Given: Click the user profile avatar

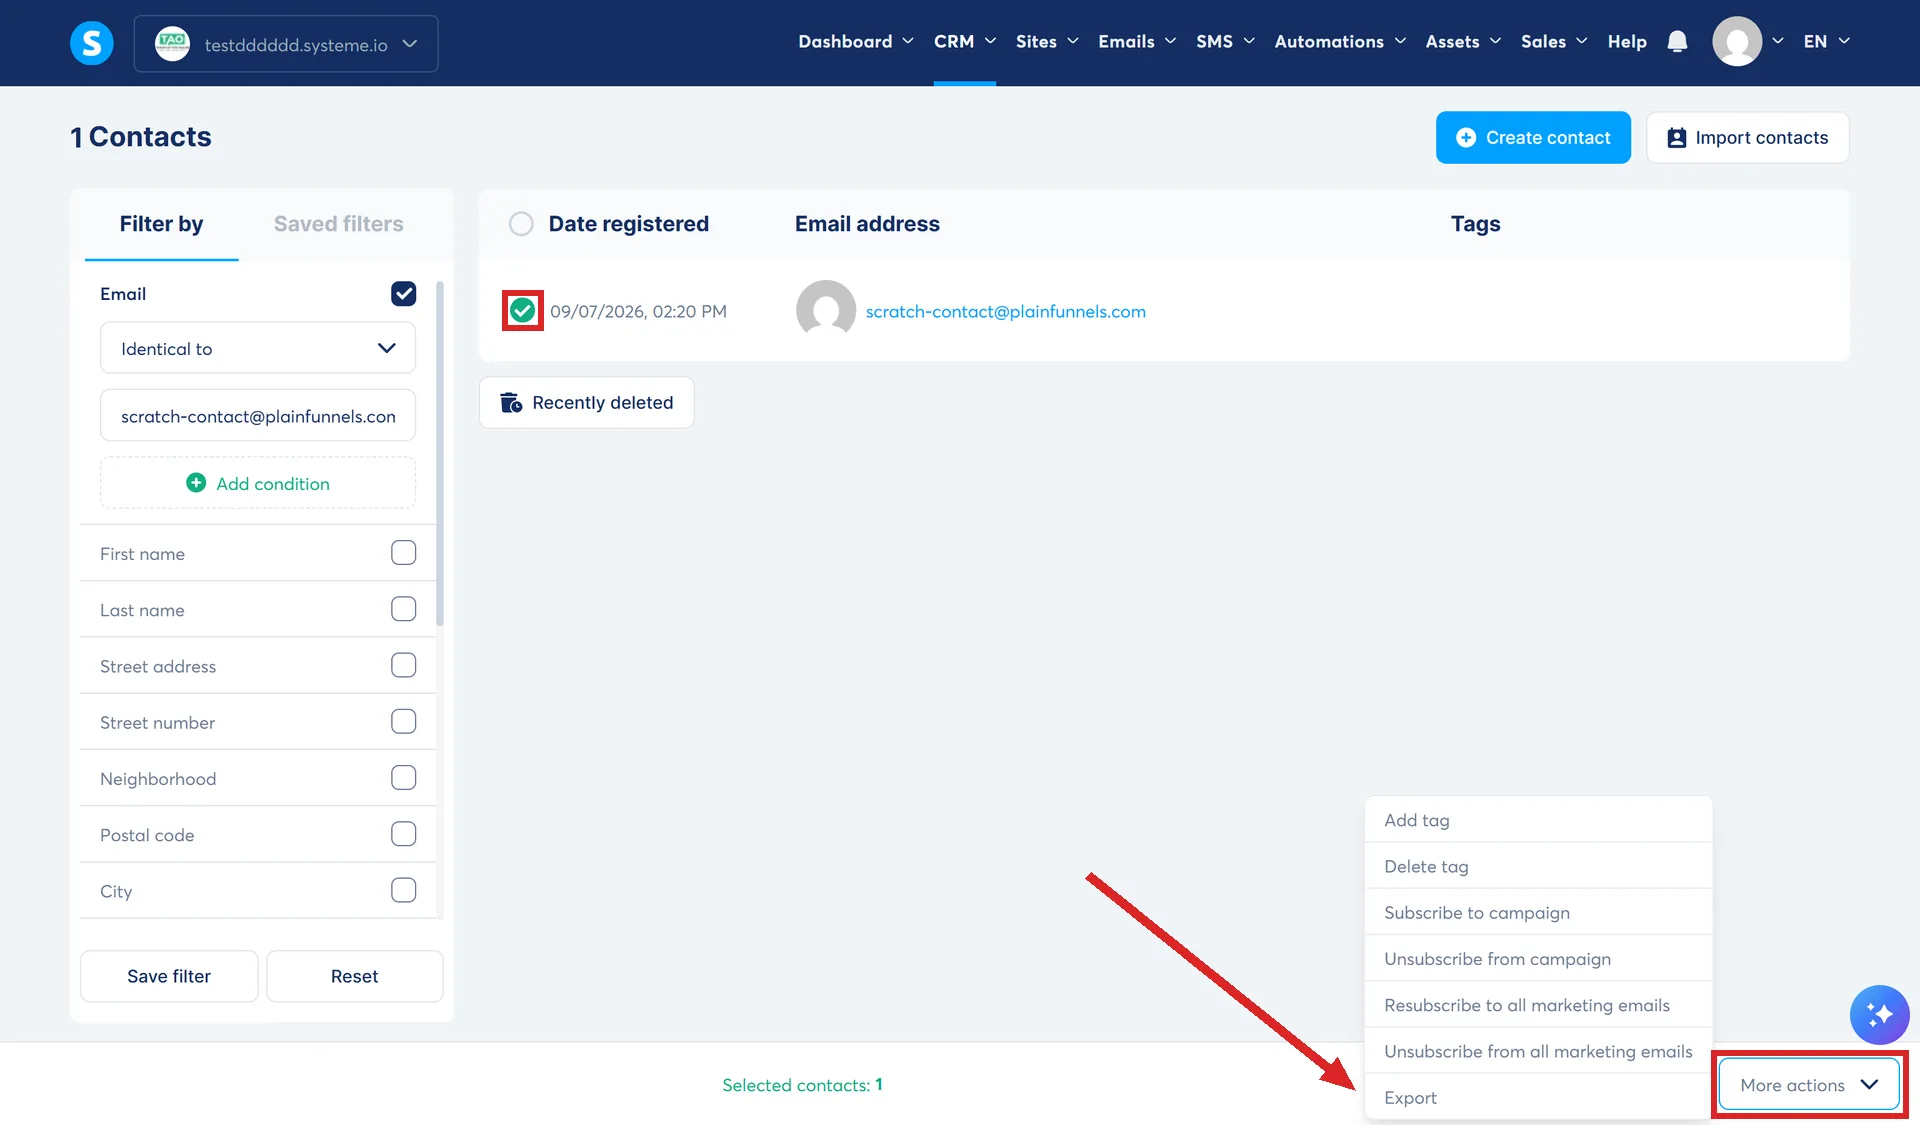Looking at the screenshot, I should pos(1737,42).
